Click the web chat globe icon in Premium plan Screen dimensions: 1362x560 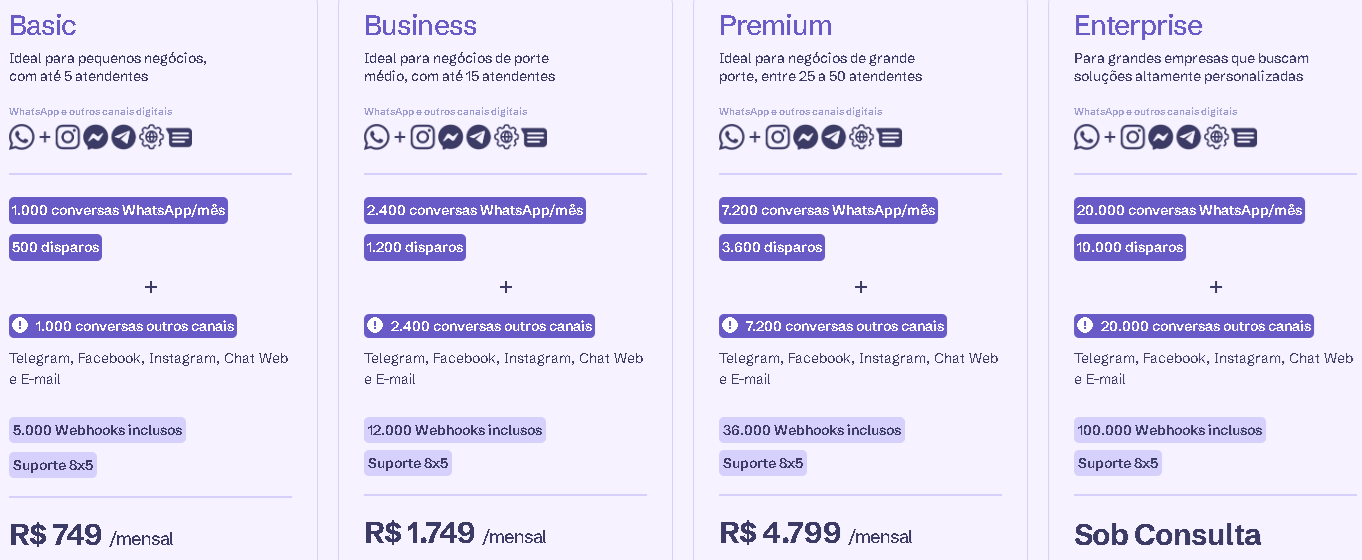click(861, 137)
